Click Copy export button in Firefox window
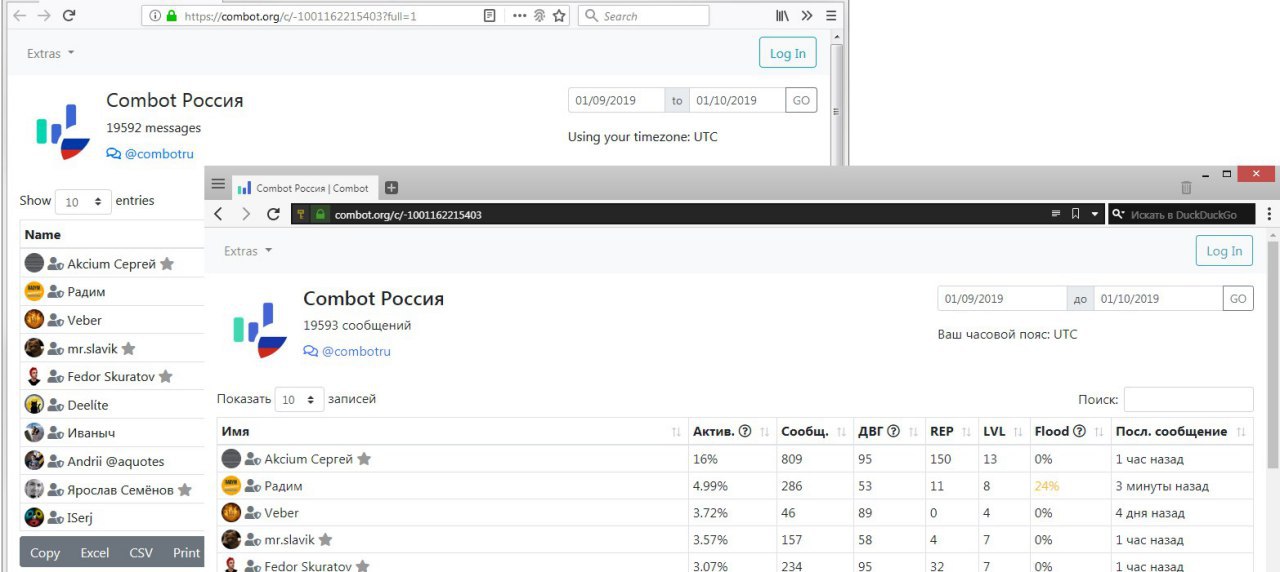This screenshot has height=572, width=1280. pos(45,553)
